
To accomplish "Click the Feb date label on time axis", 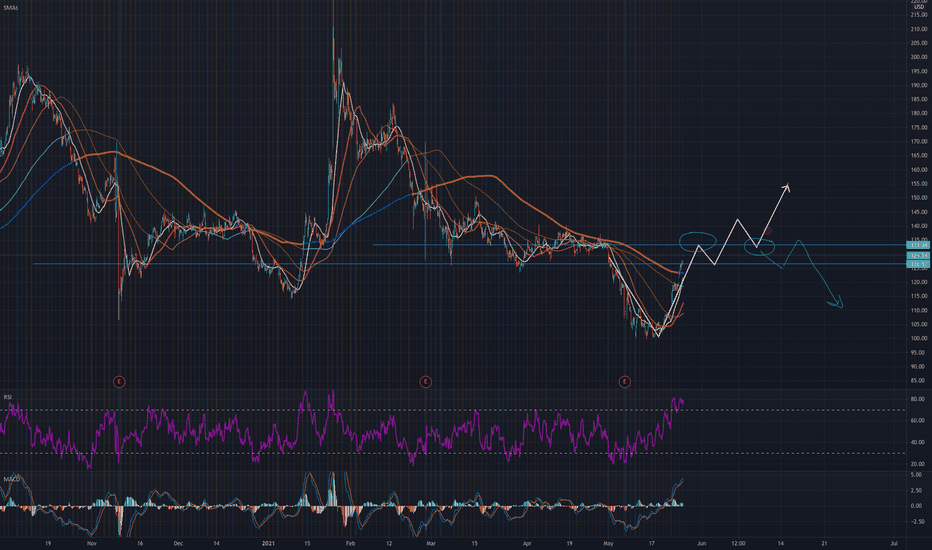I will tap(350, 543).
